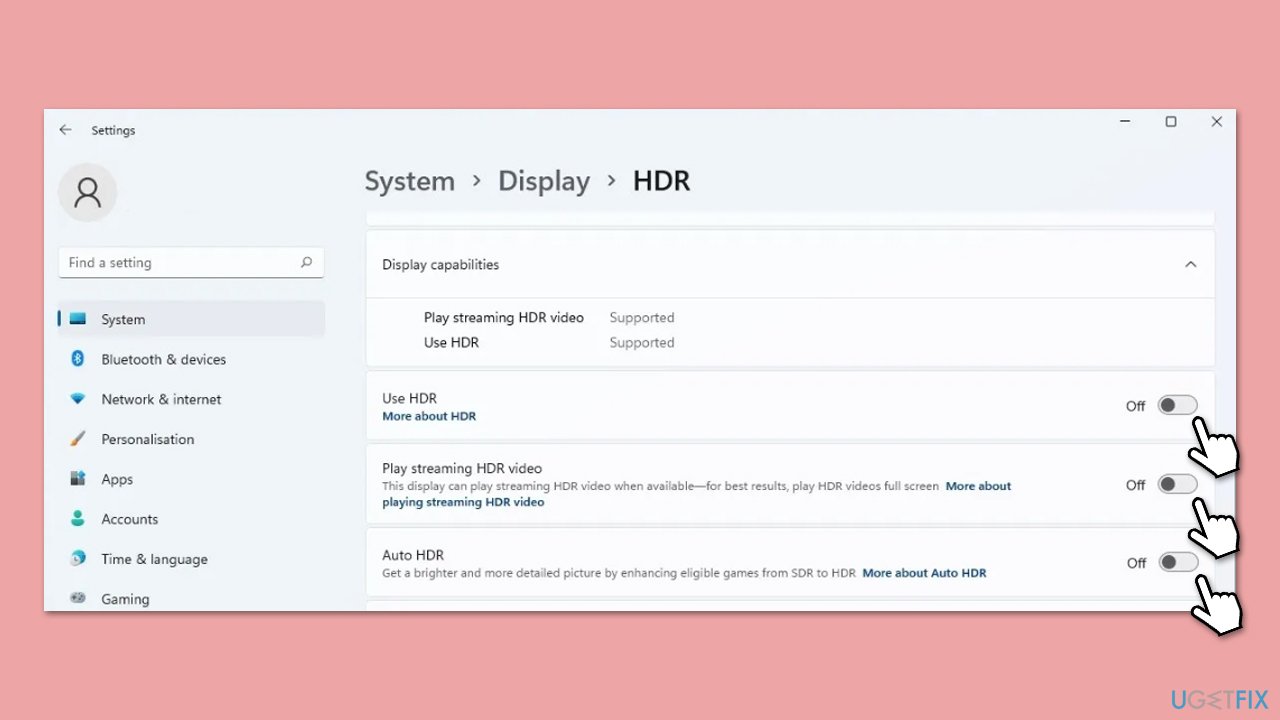Switch on the Auto HDR toggle
This screenshot has height=720, width=1280.
pos(1177,562)
